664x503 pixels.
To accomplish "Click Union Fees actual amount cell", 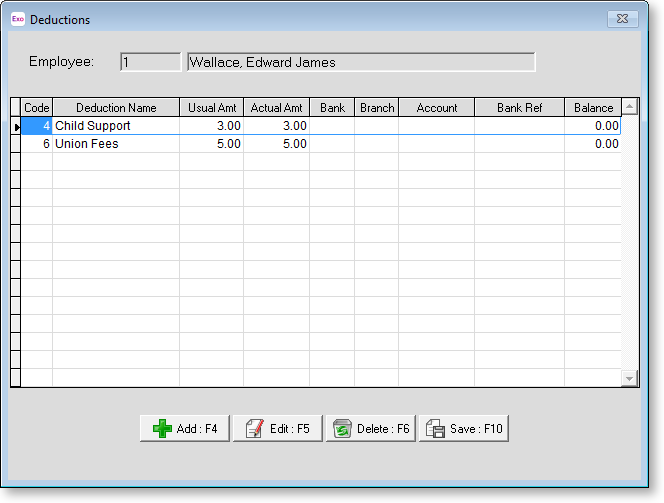I will coord(276,144).
